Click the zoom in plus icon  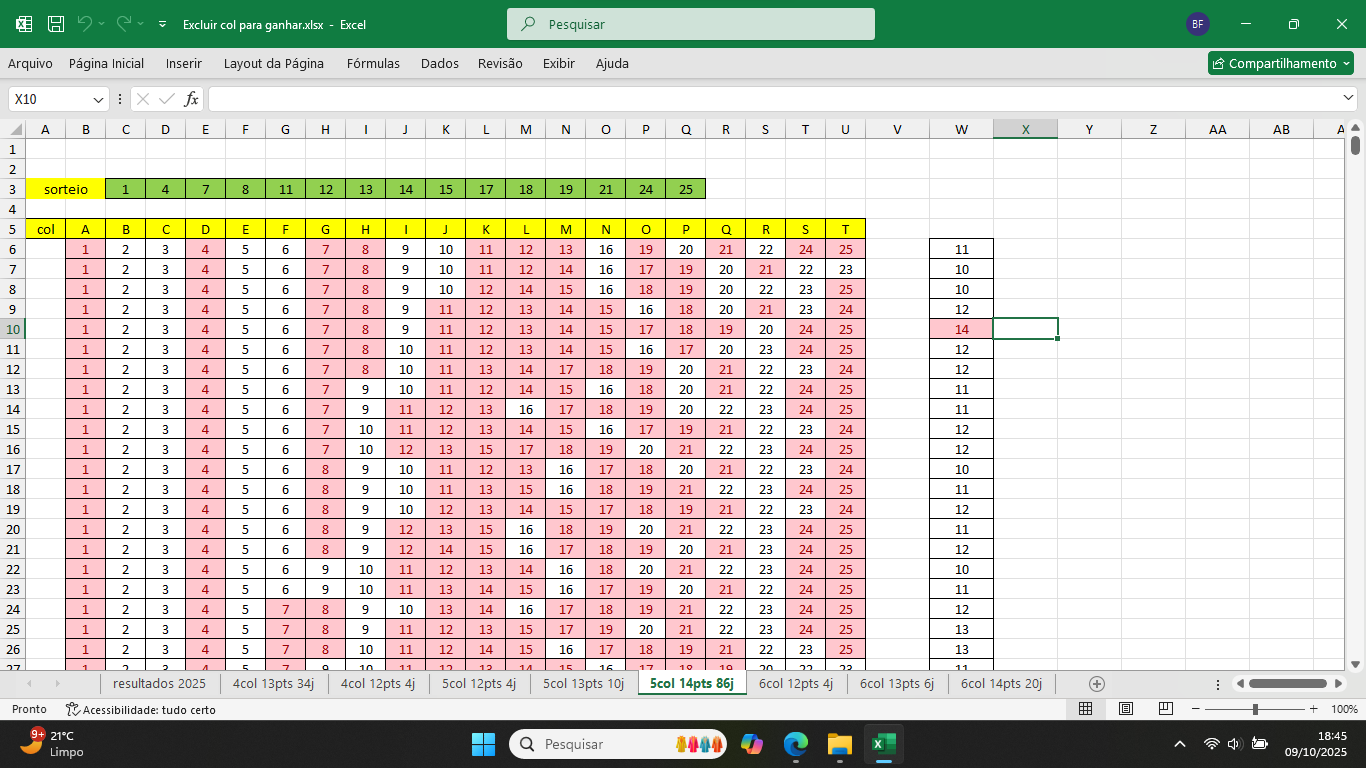point(1313,709)
